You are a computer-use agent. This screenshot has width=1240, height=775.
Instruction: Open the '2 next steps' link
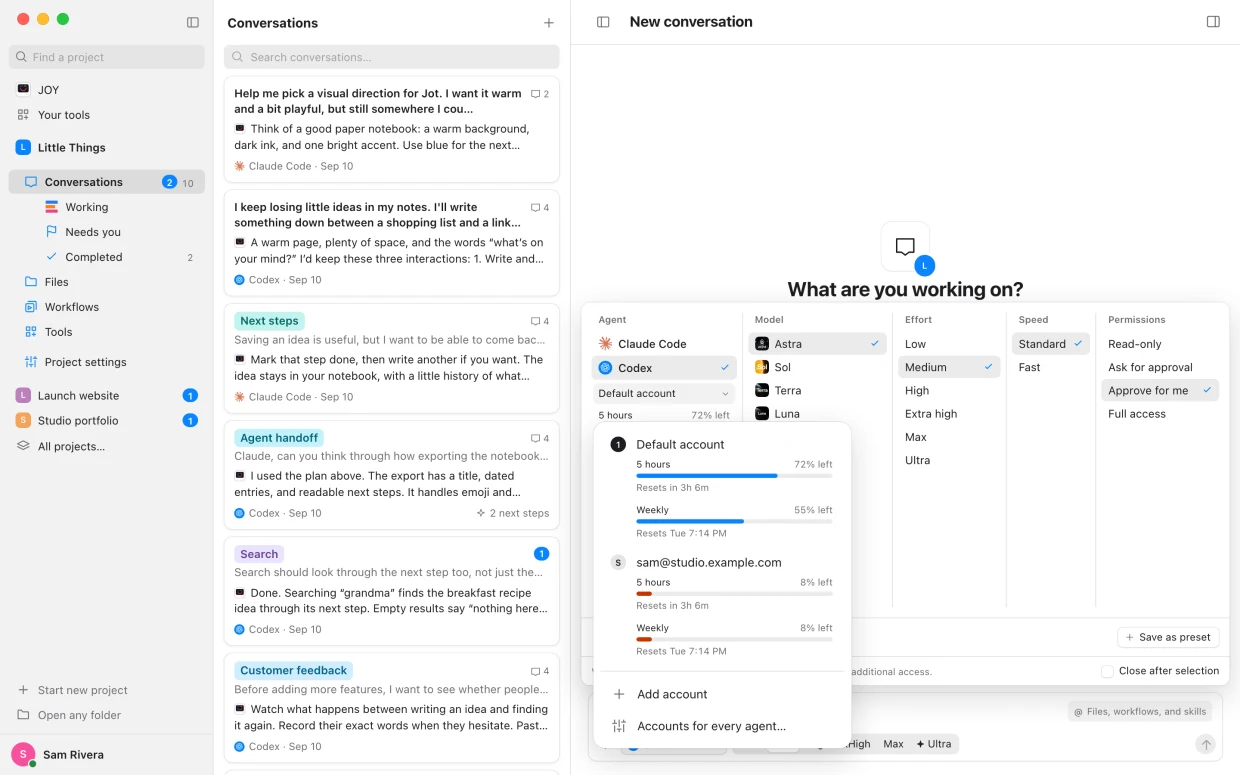point(513,513)
